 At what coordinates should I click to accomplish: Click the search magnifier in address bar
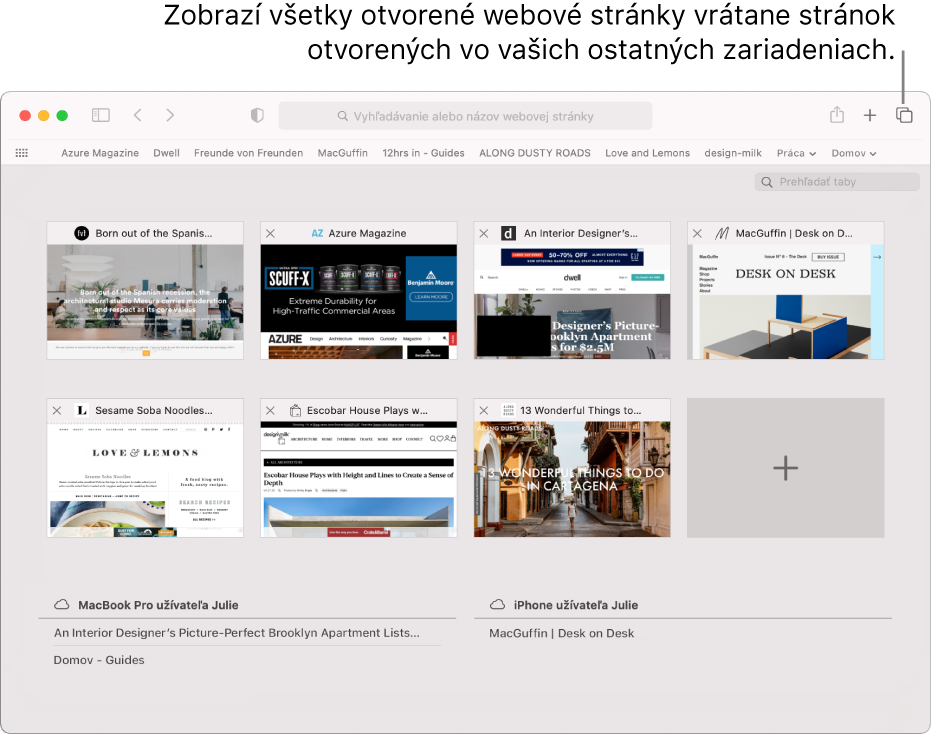click(x=343, y=116)
